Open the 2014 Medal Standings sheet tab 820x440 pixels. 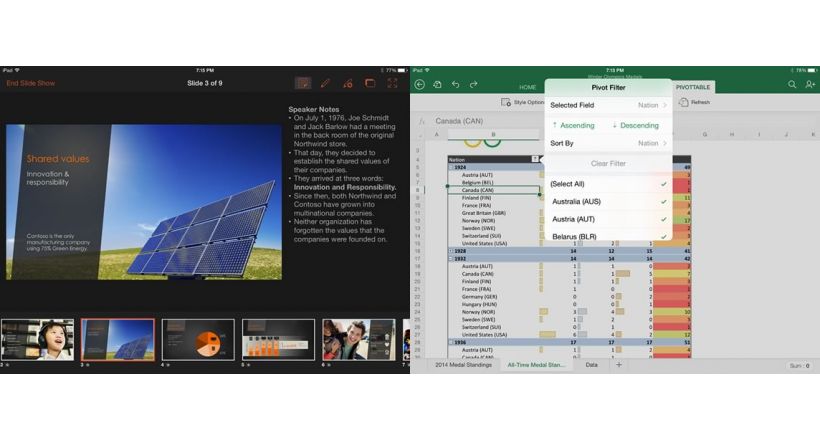[463, 365]
